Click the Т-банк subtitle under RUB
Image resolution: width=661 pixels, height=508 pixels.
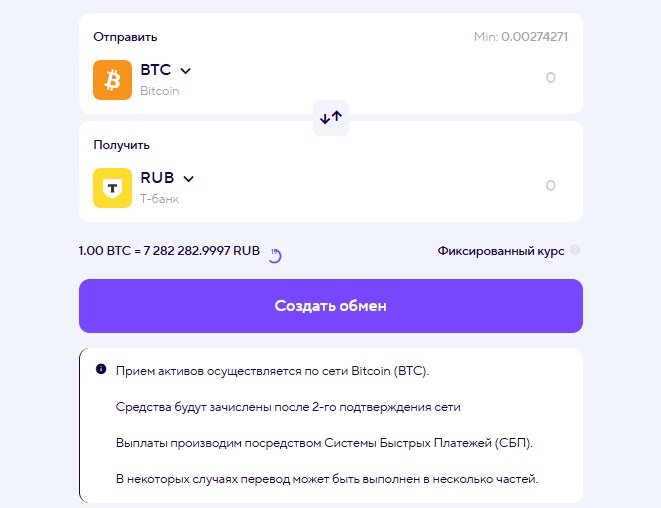tap(160, 199)
